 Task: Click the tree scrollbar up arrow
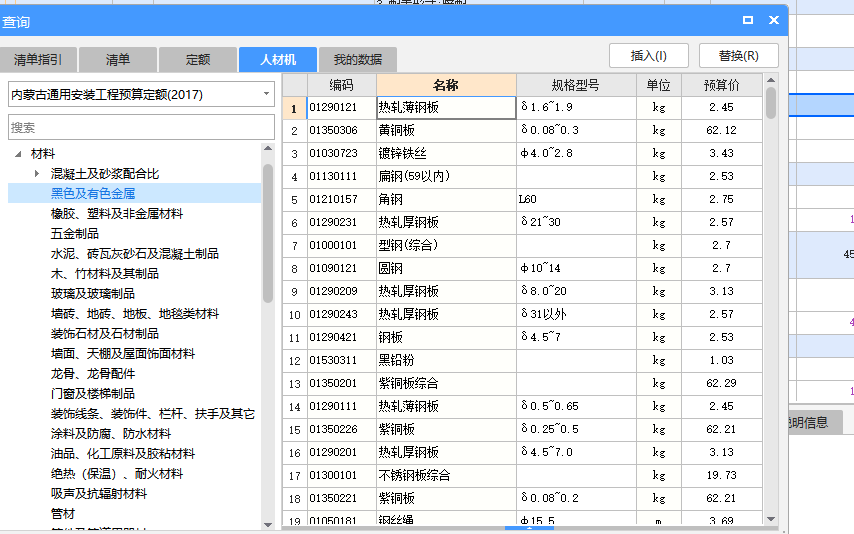(267, 148)
